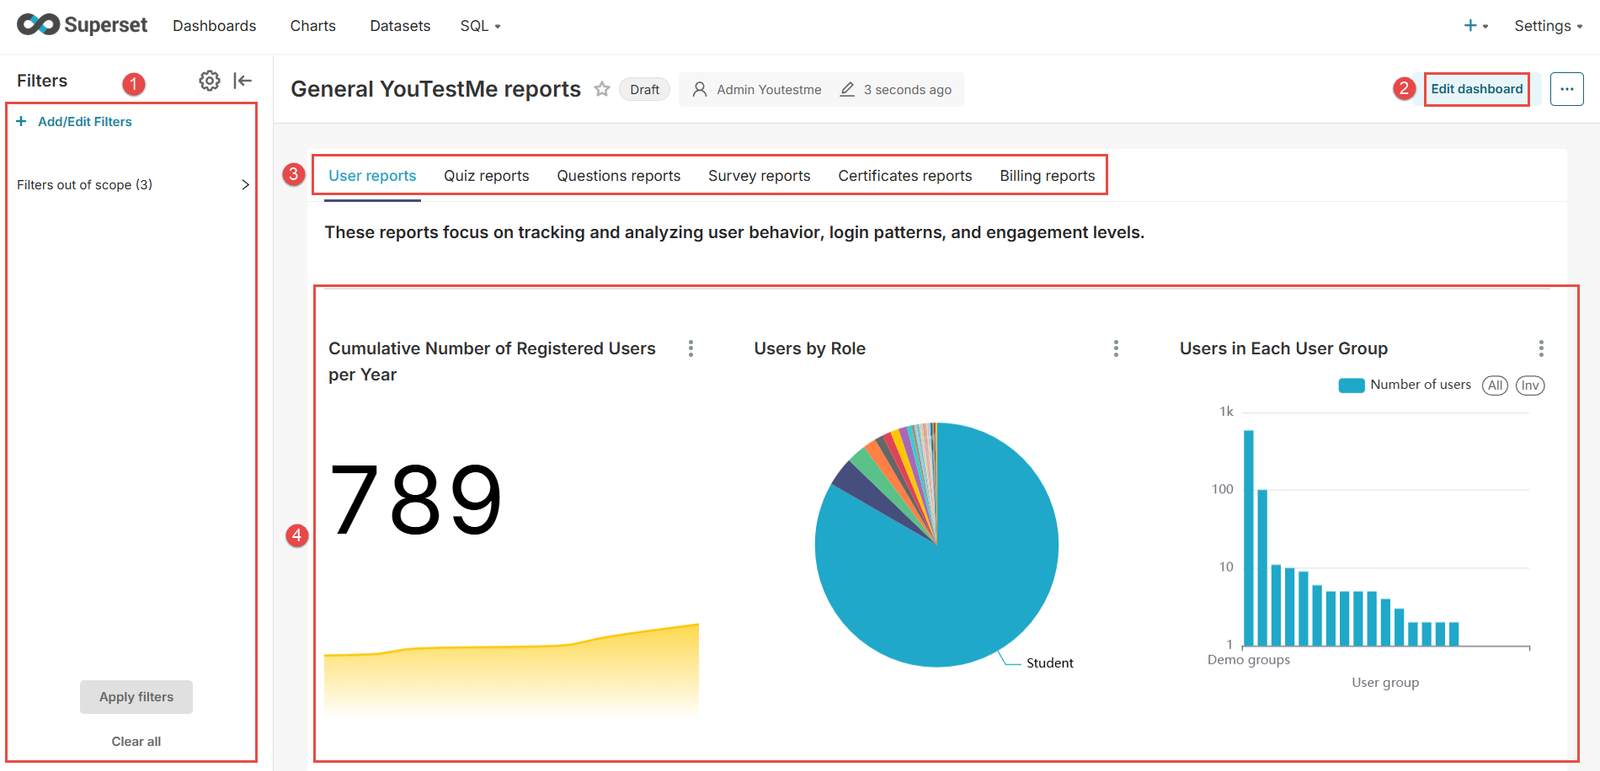Switch to the Quiz reports tab
This screenshot has height=771, width=1600.
486,176
